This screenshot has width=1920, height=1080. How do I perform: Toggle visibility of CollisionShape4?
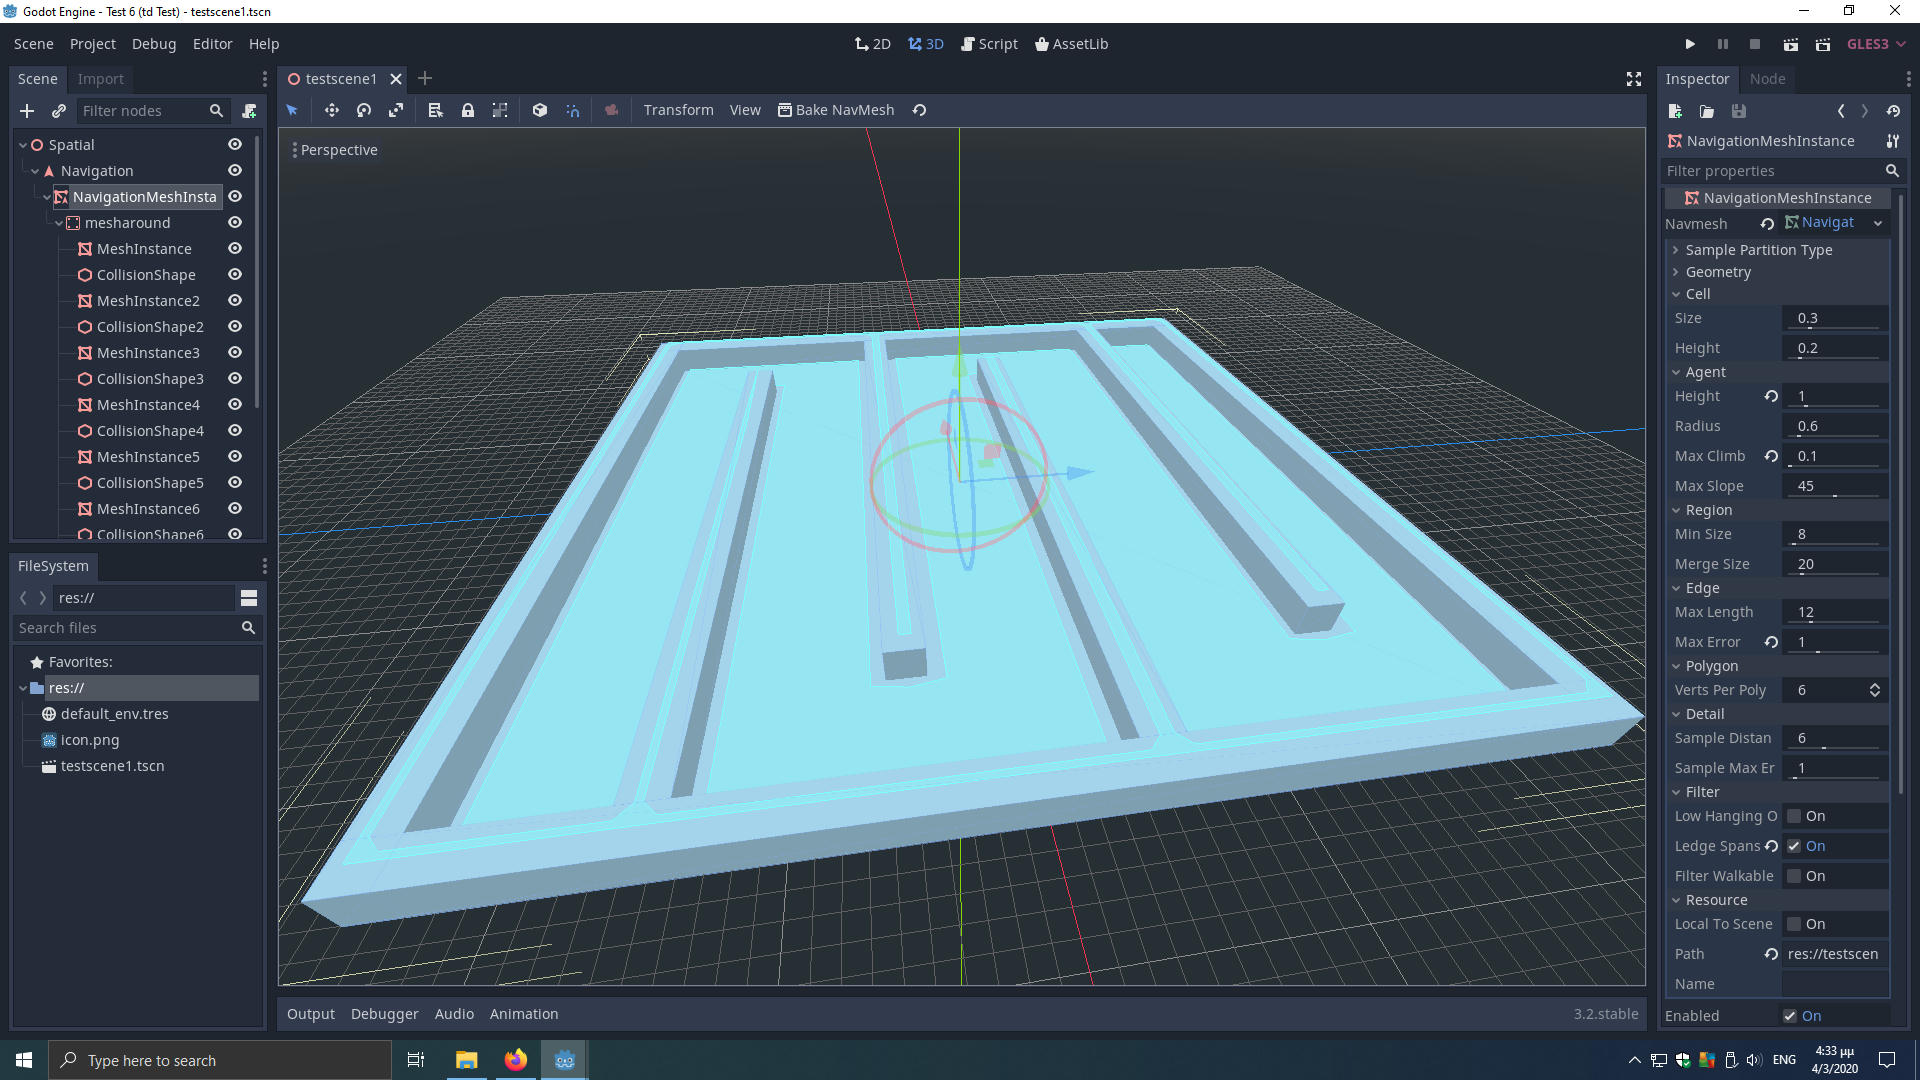click(235, 431)
